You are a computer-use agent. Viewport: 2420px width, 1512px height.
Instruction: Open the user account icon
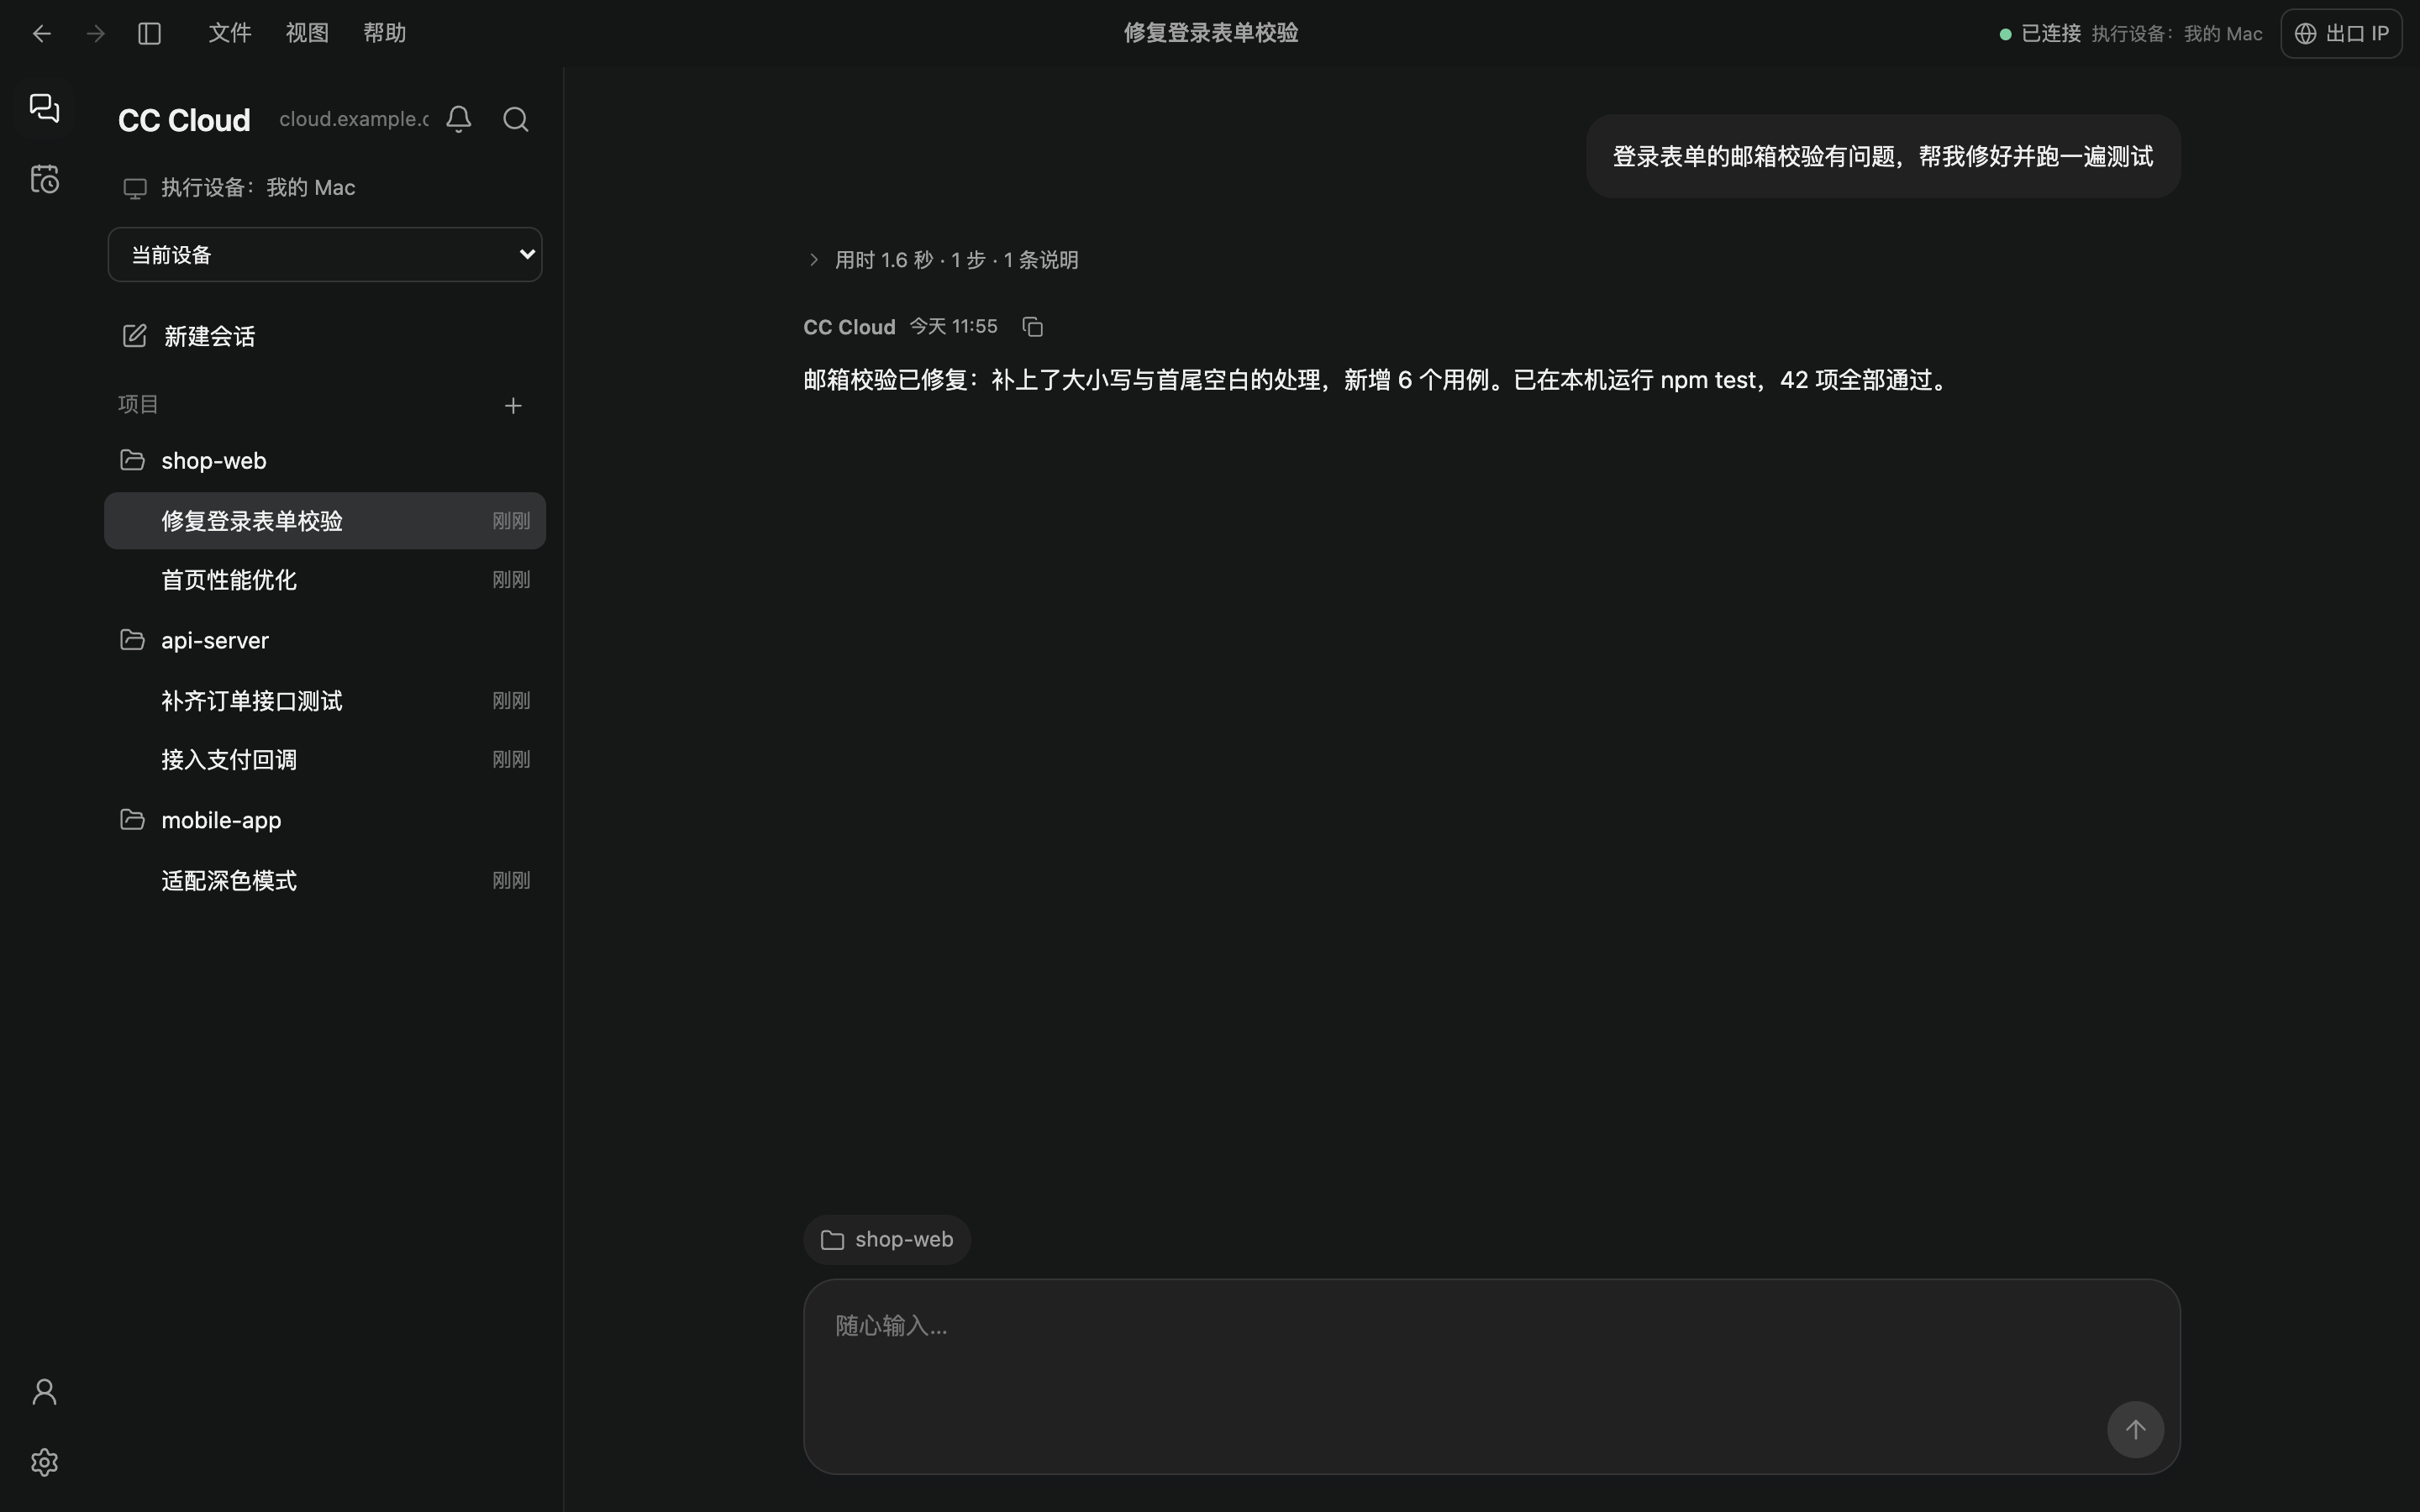click(x=44, y=1392)
